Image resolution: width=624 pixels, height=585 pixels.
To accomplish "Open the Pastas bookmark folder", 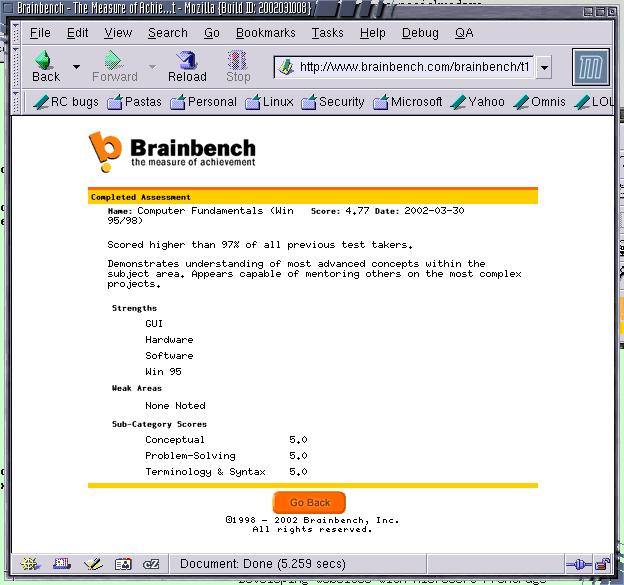I will [x=135, y=102].
